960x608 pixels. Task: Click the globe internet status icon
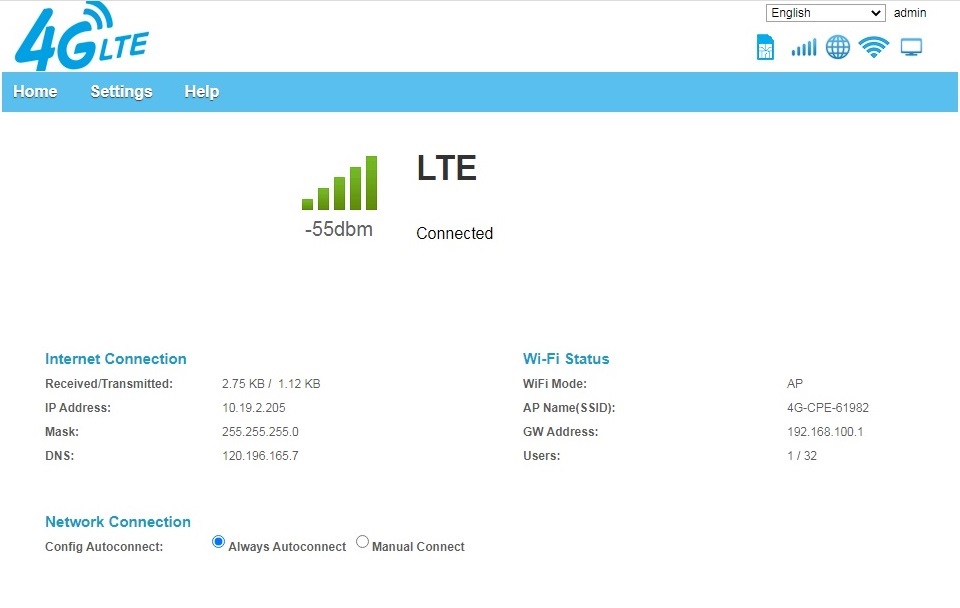pyautogui.click(x=838, y=47)
